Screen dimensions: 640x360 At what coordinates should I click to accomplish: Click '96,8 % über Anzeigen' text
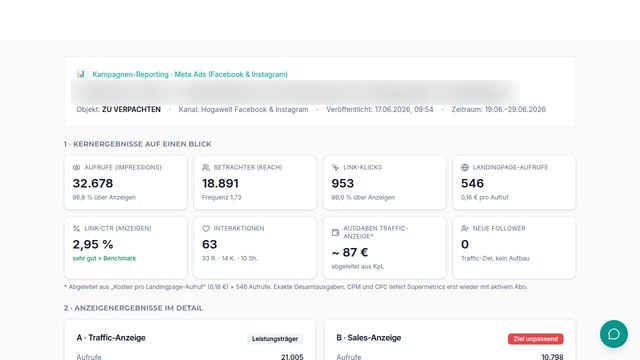[x=104, y=197]
